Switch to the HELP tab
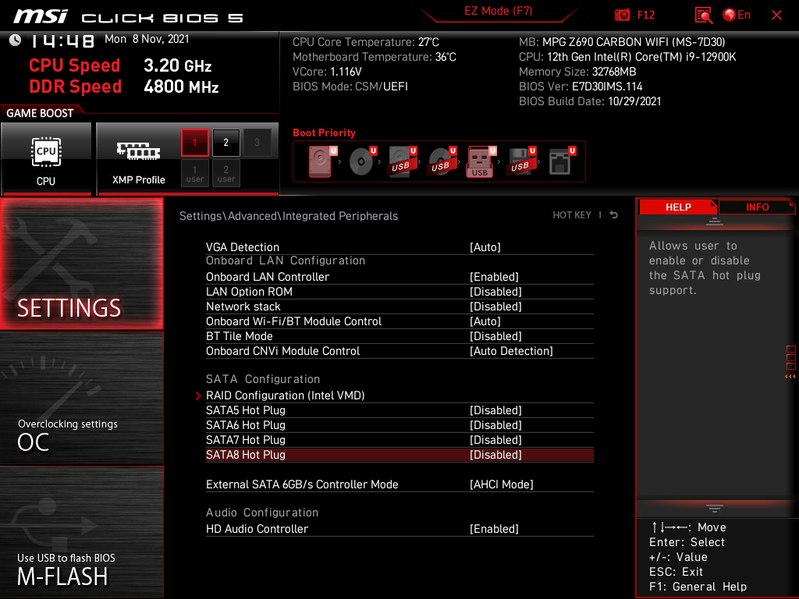Image resolution: width=799 pixels, height=599 pixels. [678, 207]
